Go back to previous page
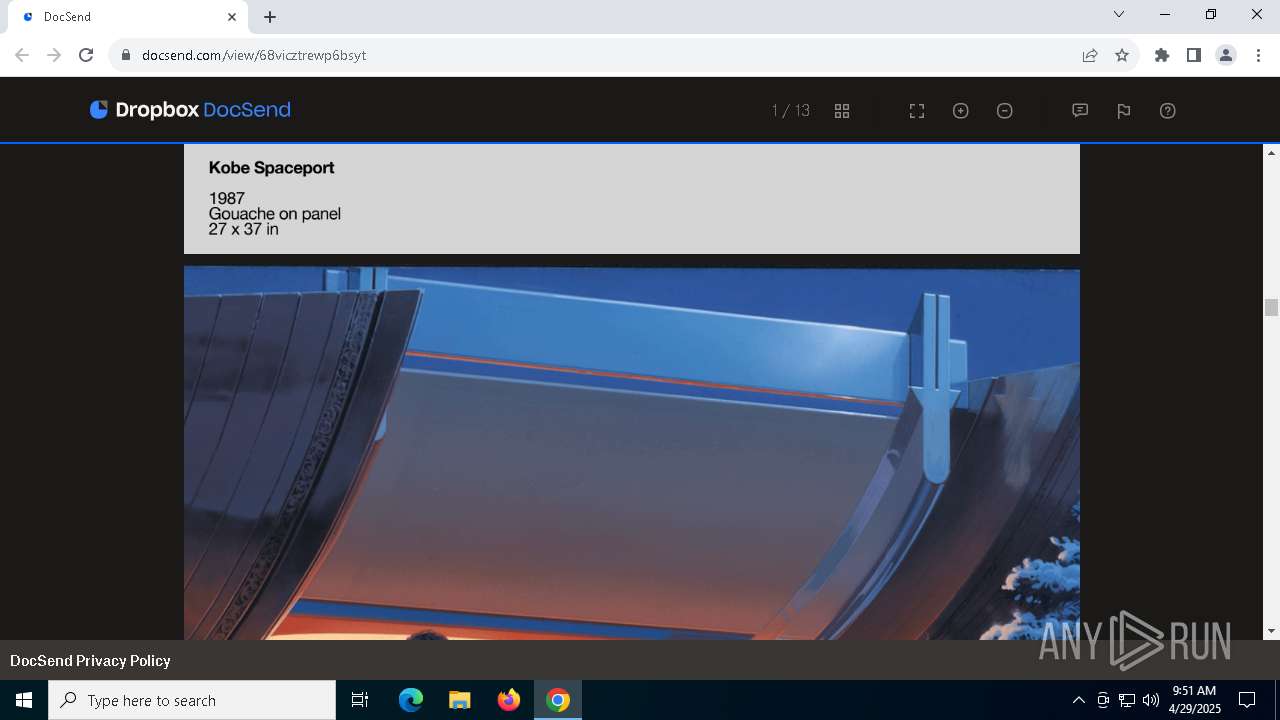This screenshot has width=1280, height=720. click(22, 55)
